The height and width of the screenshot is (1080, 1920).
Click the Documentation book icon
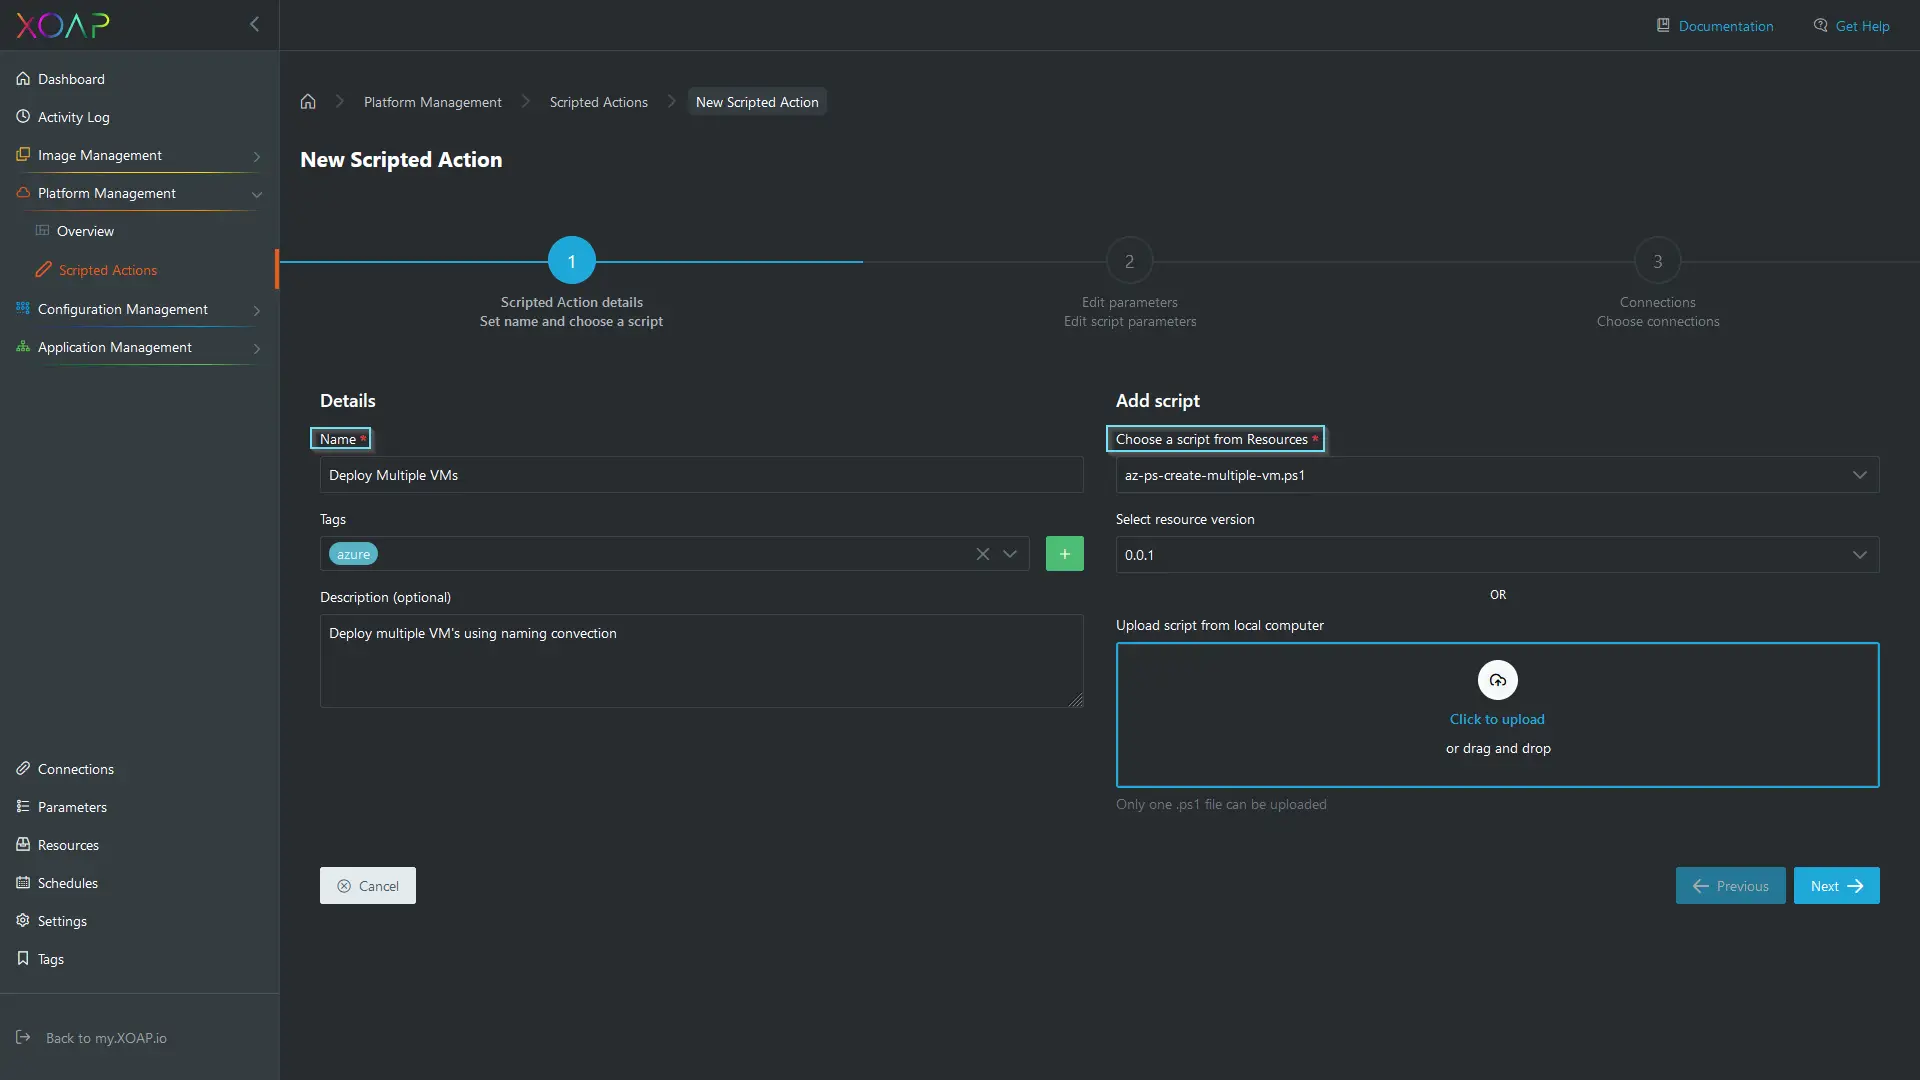coord(1663,25)
